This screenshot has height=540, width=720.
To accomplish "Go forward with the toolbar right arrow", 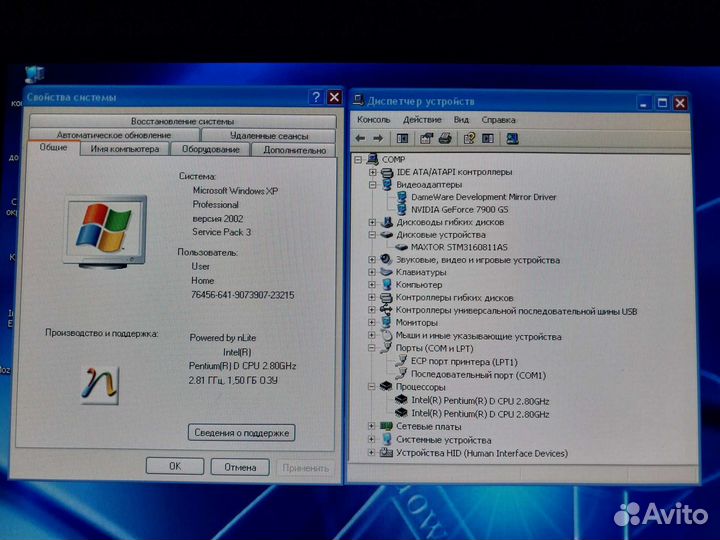I will coord(378,138).
